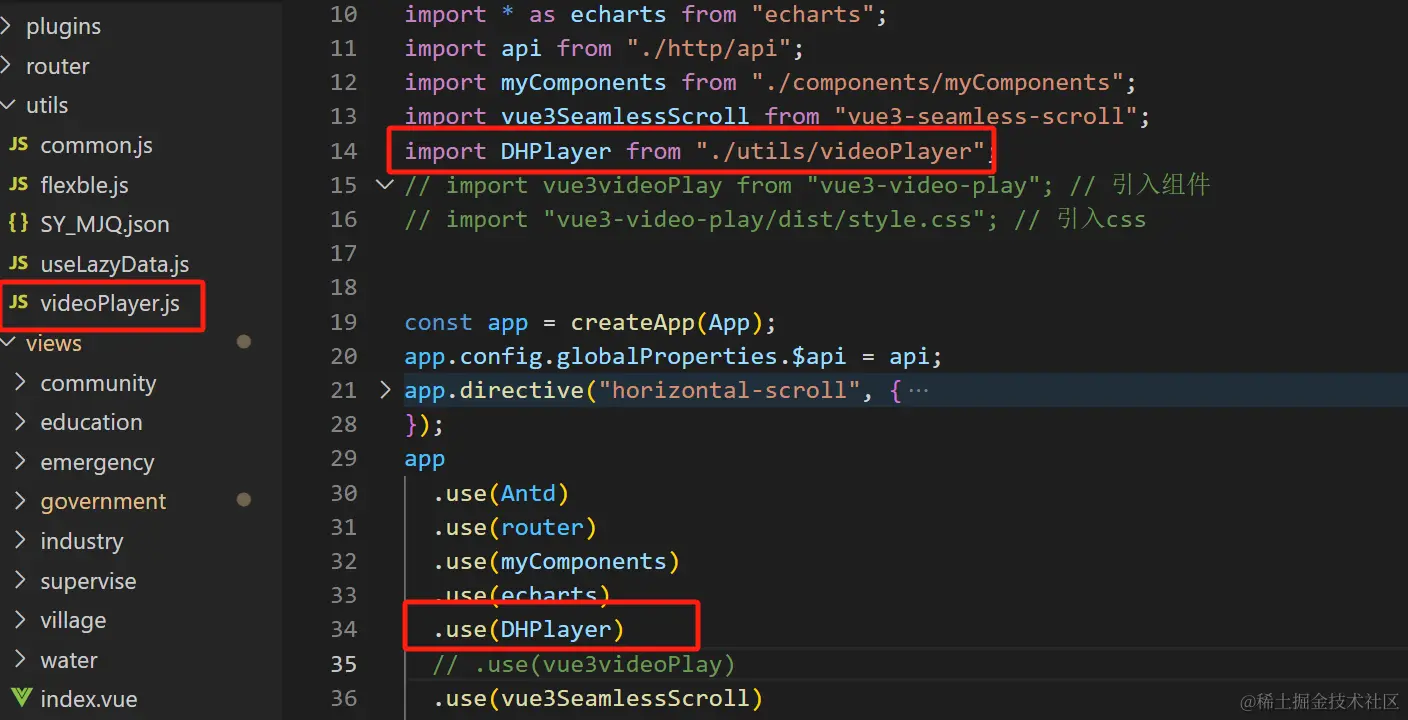
Task: Expand the government folder chevron
Action: (21, 502)
